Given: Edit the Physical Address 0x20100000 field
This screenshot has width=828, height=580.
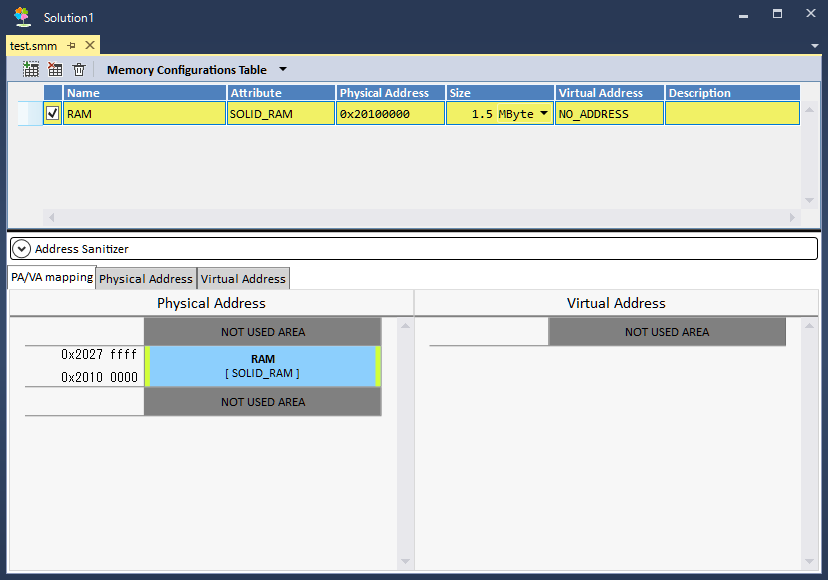Looking at the screenshot, I should [x=390, y=114].
